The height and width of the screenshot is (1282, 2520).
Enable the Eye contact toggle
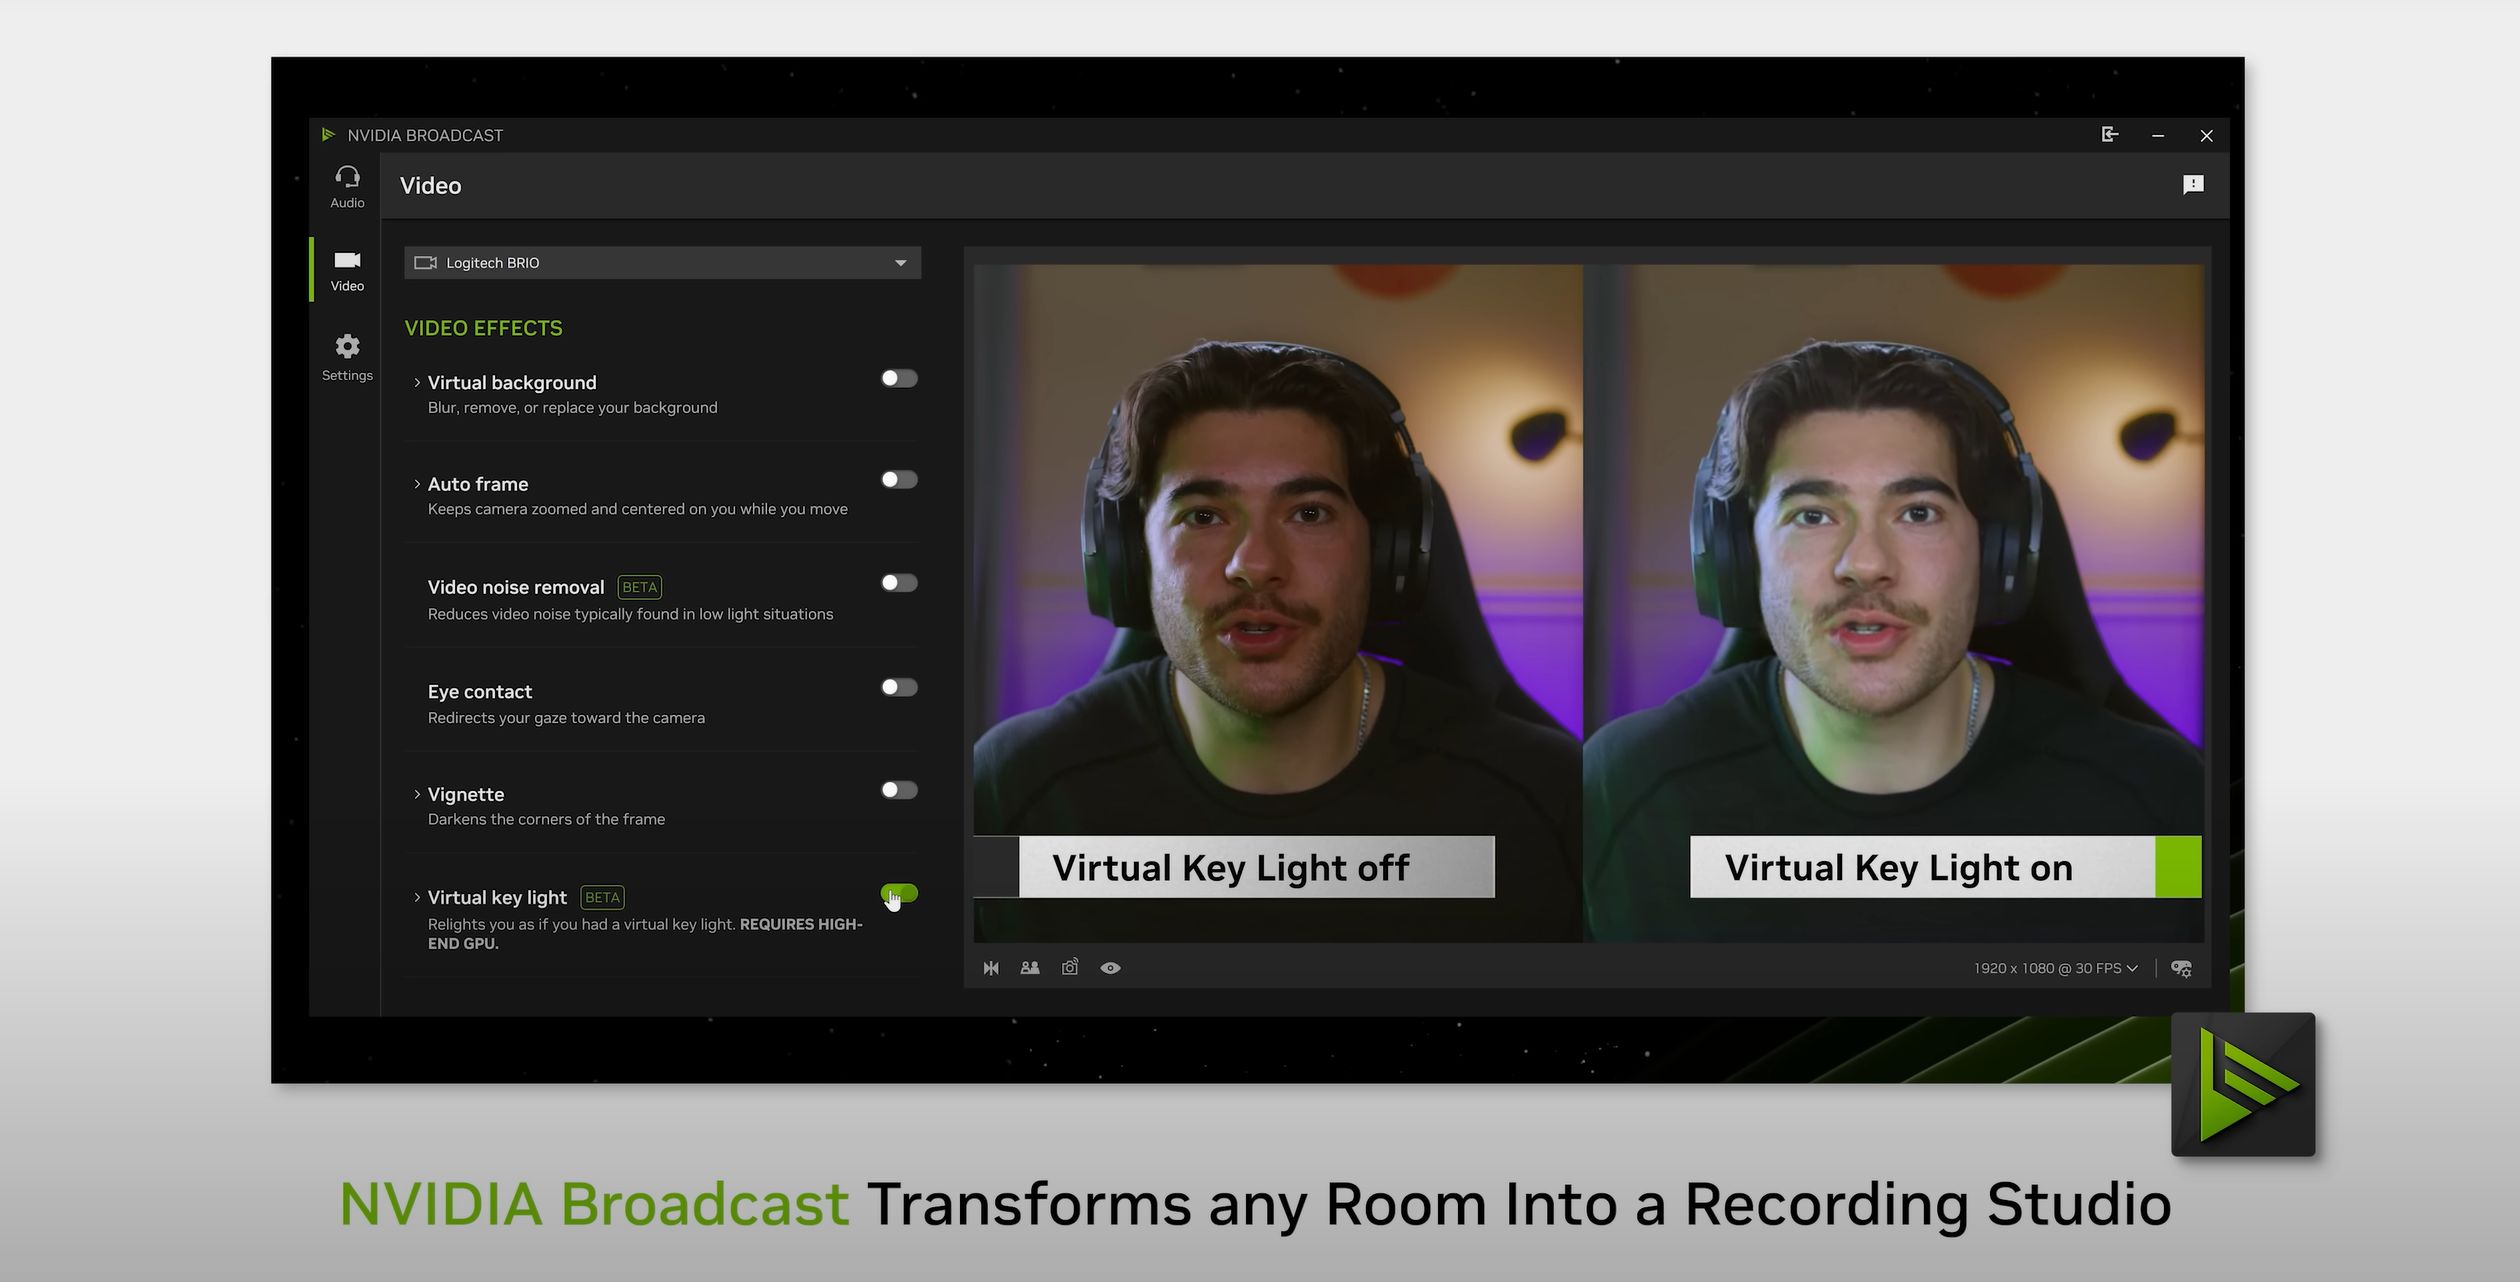(899, 687)
